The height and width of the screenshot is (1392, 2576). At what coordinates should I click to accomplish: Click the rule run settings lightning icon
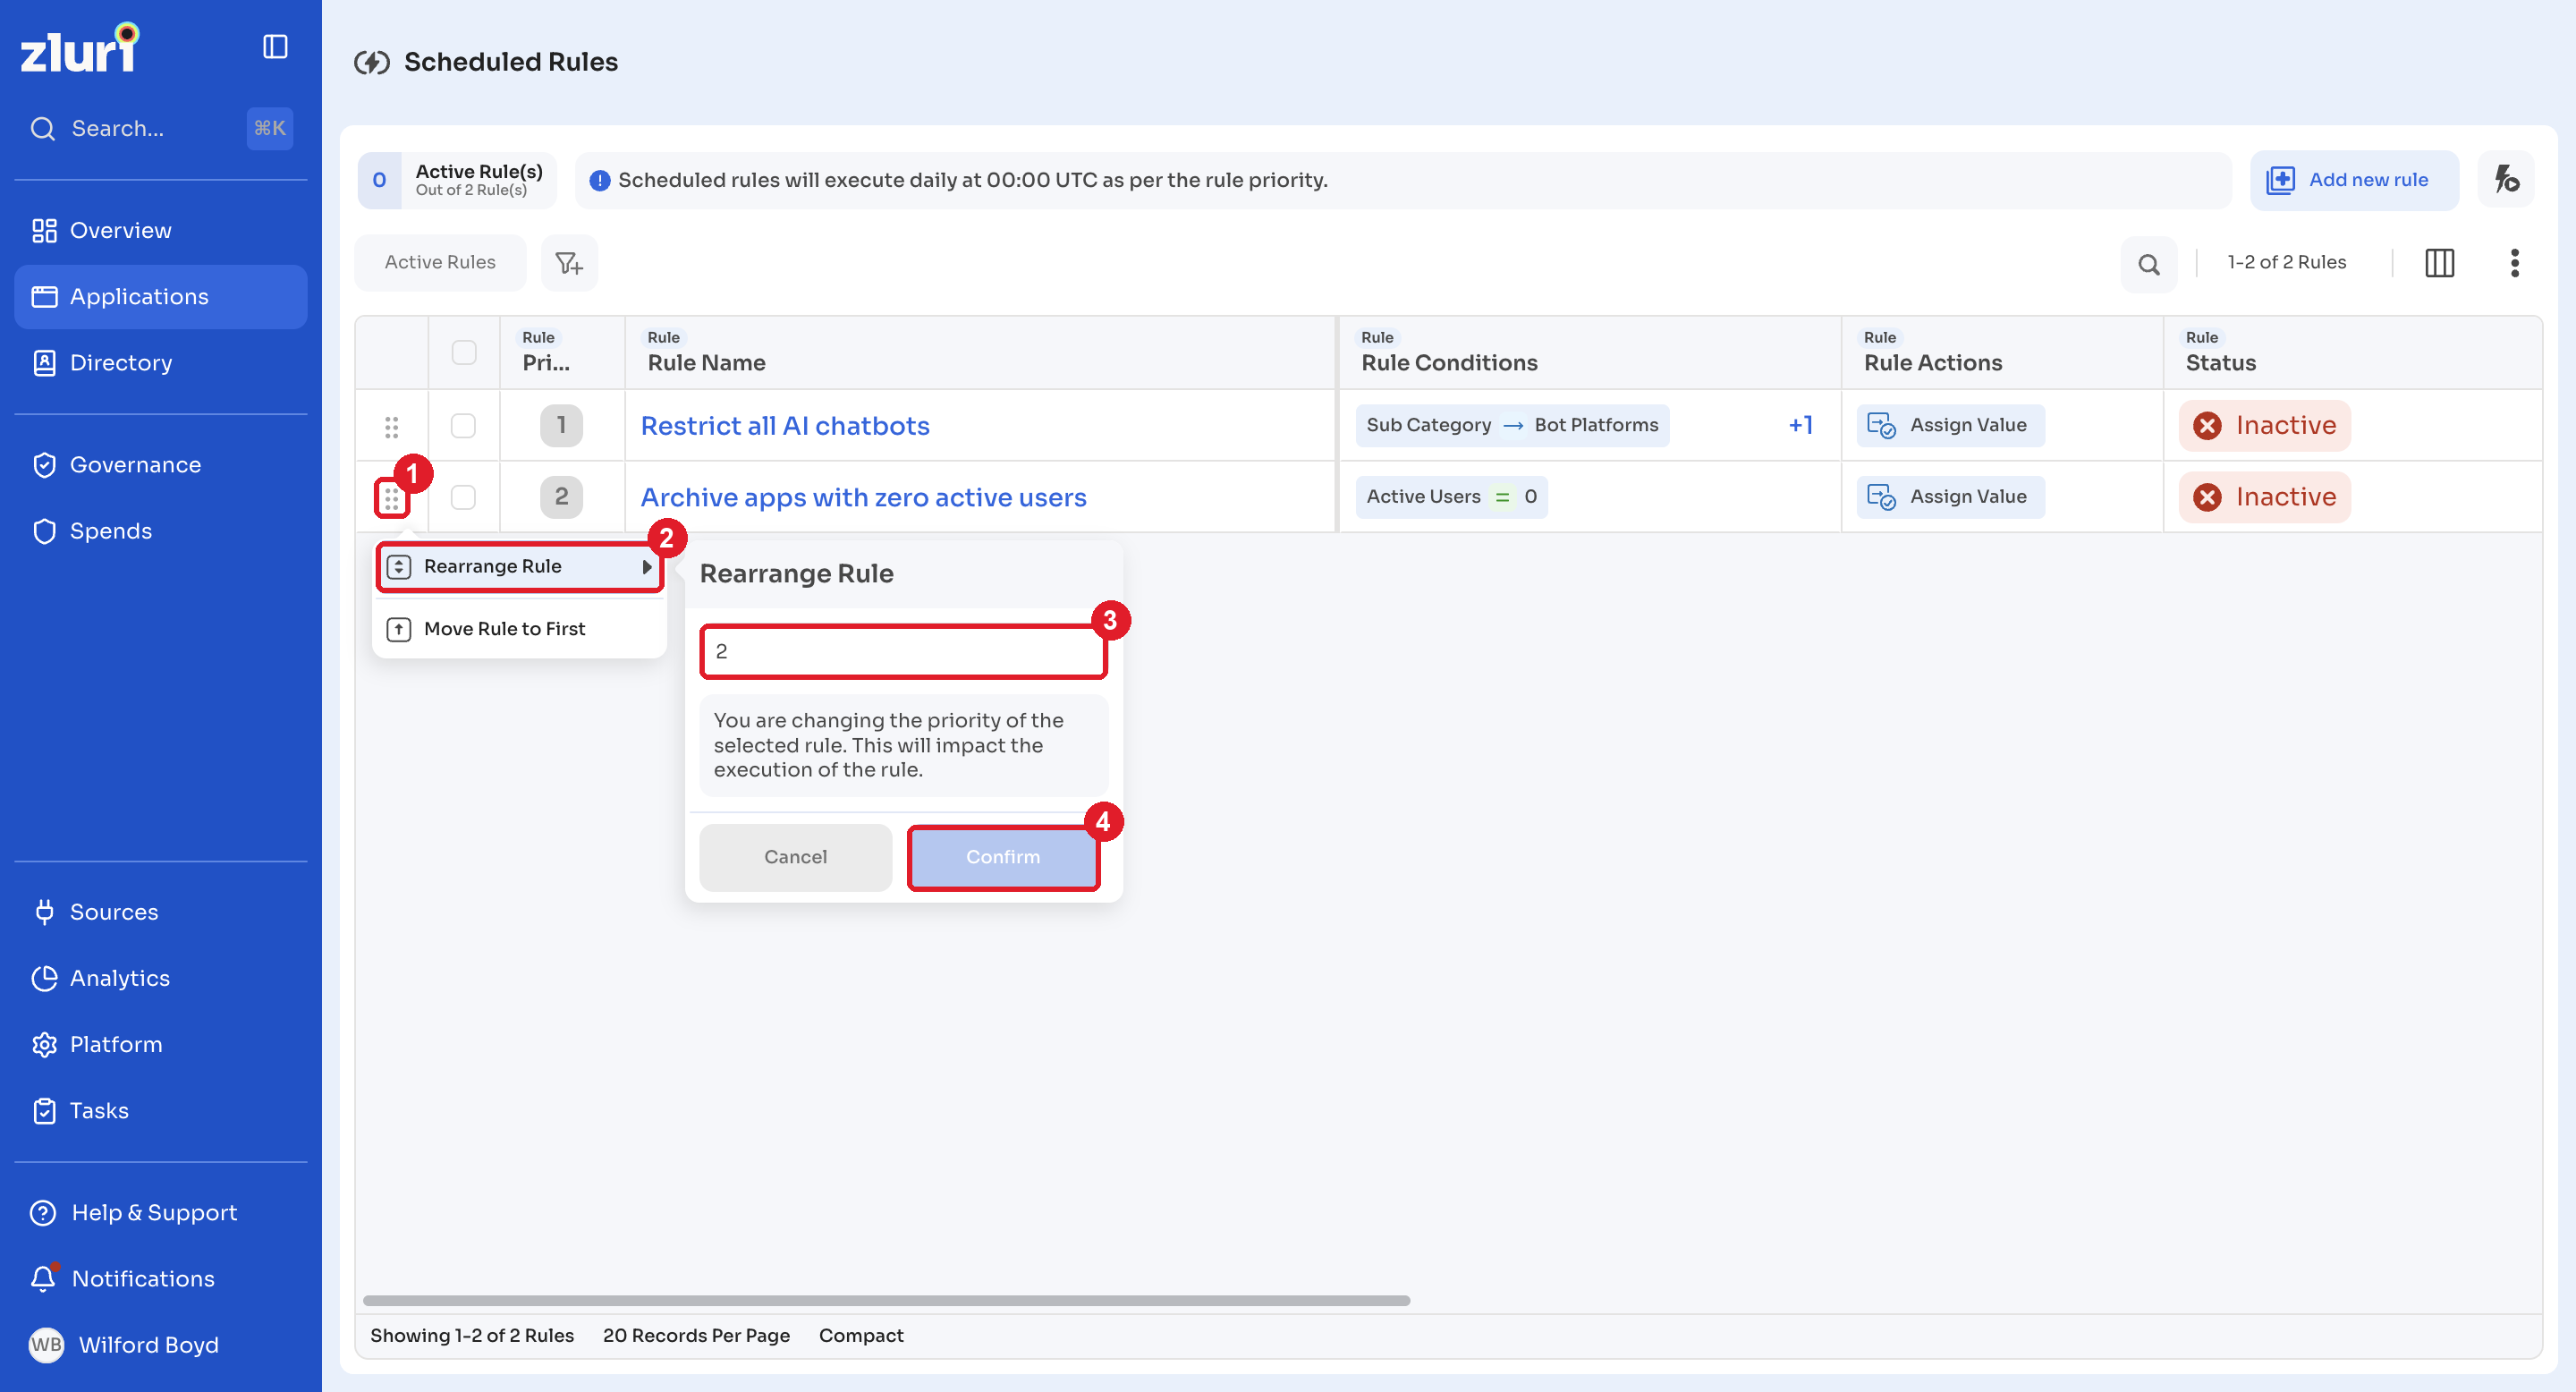point(2506,180)
